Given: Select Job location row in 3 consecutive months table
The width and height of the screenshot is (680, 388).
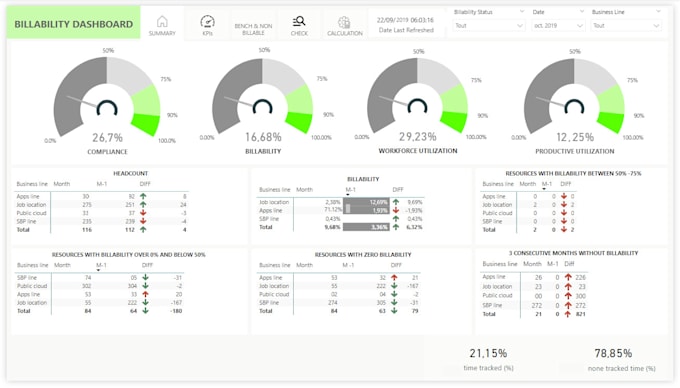Looking at the screenshot, I should tap(534, 287).
